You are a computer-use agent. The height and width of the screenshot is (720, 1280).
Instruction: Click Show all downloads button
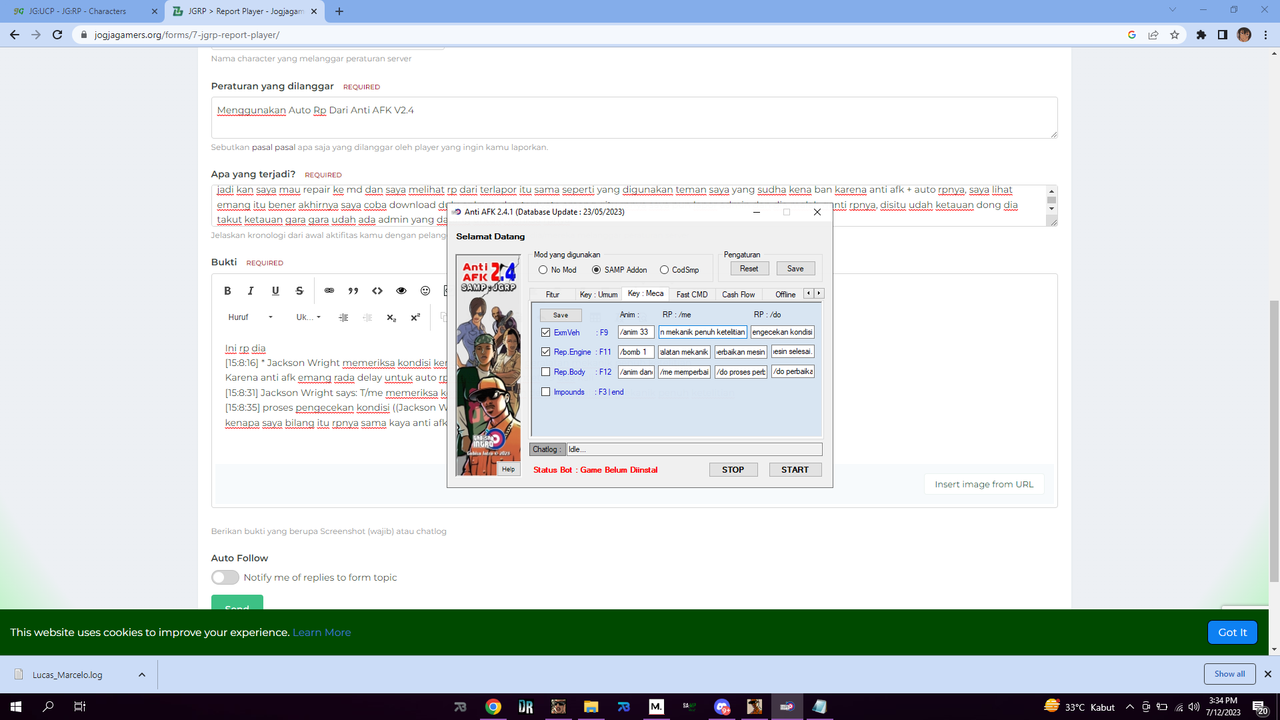point(1230,674)
